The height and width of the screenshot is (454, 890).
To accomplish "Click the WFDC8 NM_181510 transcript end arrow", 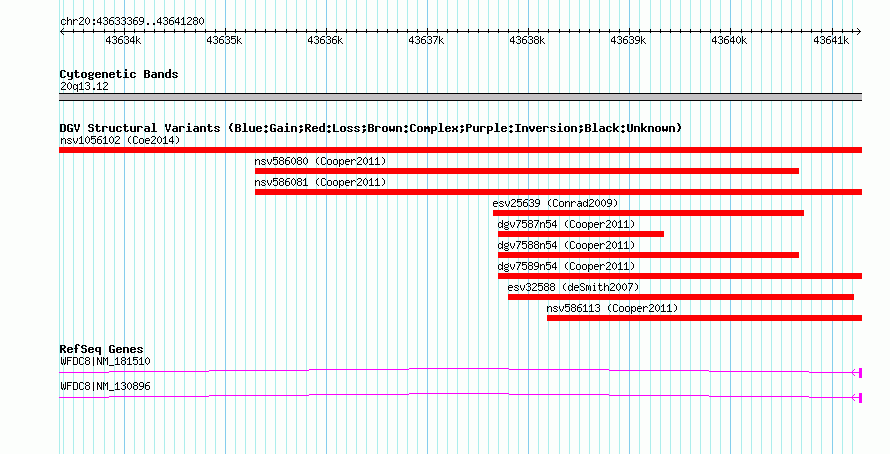I will pyautogui.click(x=857, y=372).
